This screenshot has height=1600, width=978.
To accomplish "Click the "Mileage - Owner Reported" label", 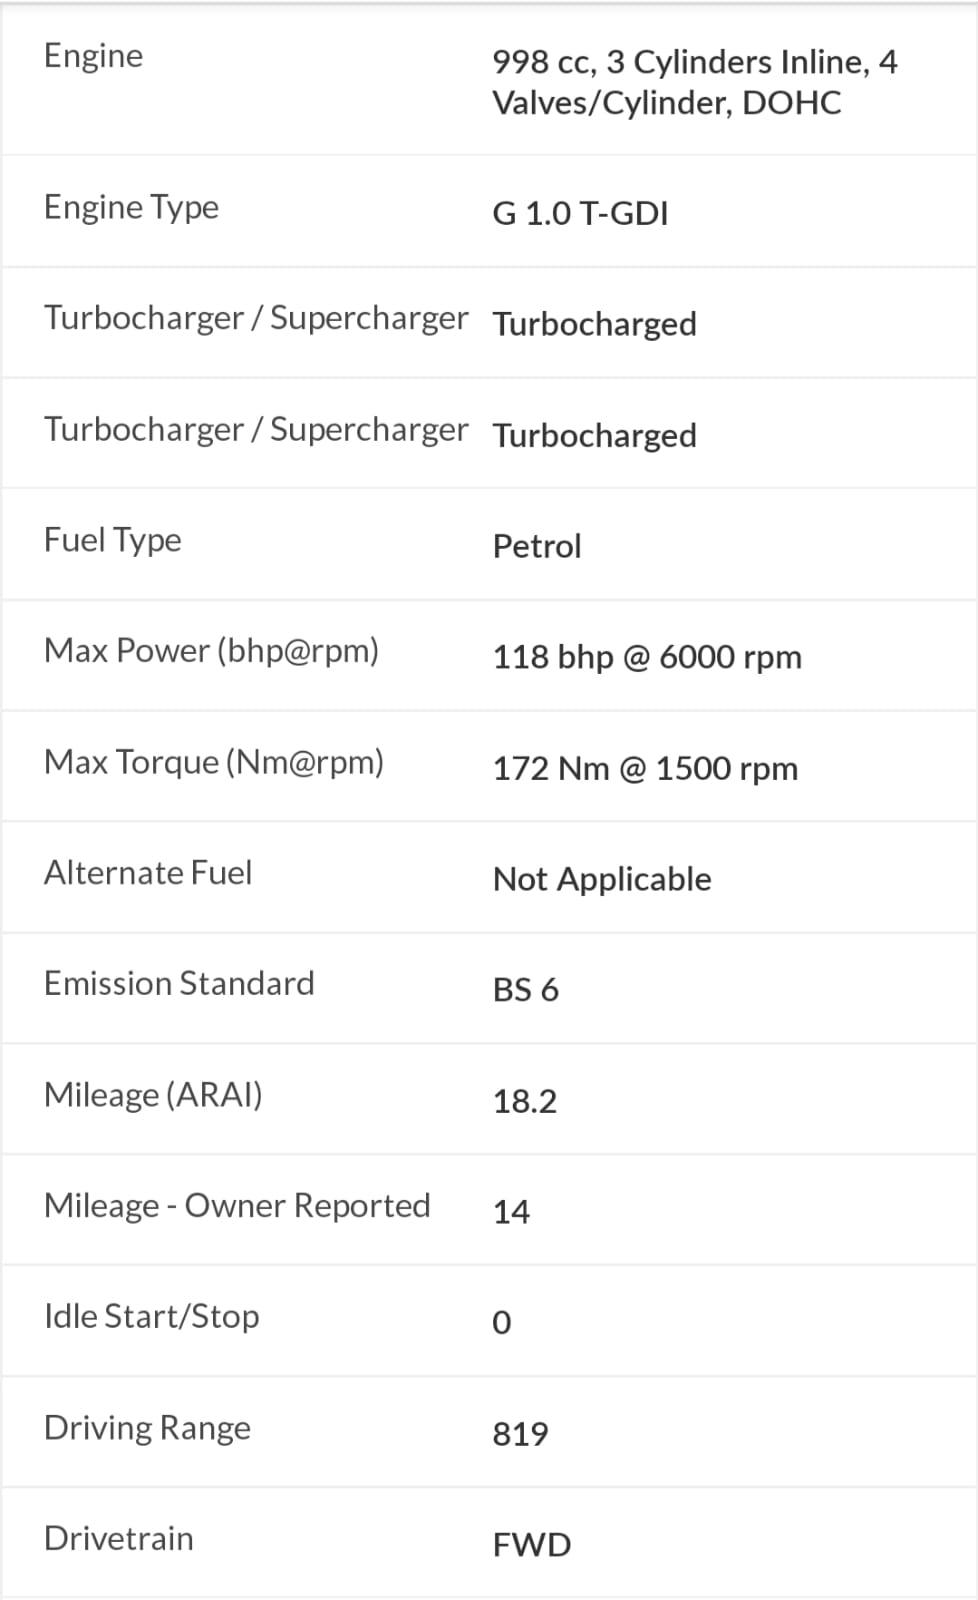I will (237, 1206).
